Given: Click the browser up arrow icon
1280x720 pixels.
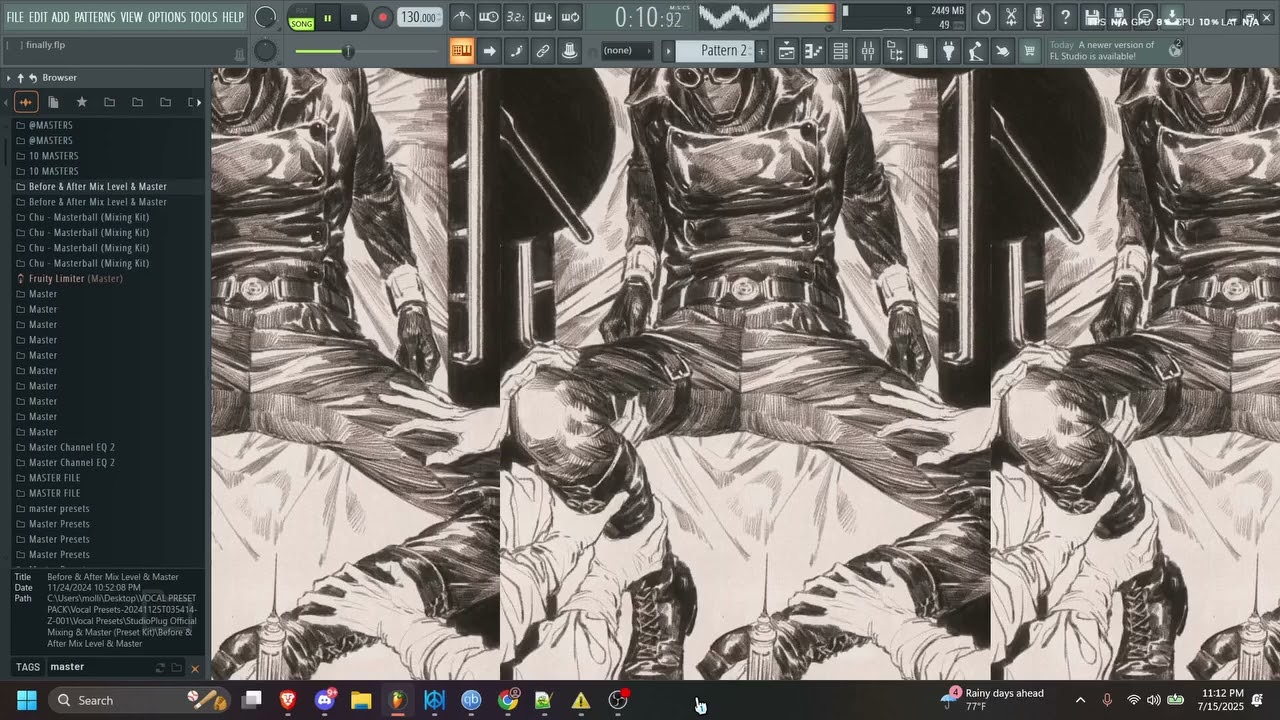Looking at the screenshot, I should [20, 78].
